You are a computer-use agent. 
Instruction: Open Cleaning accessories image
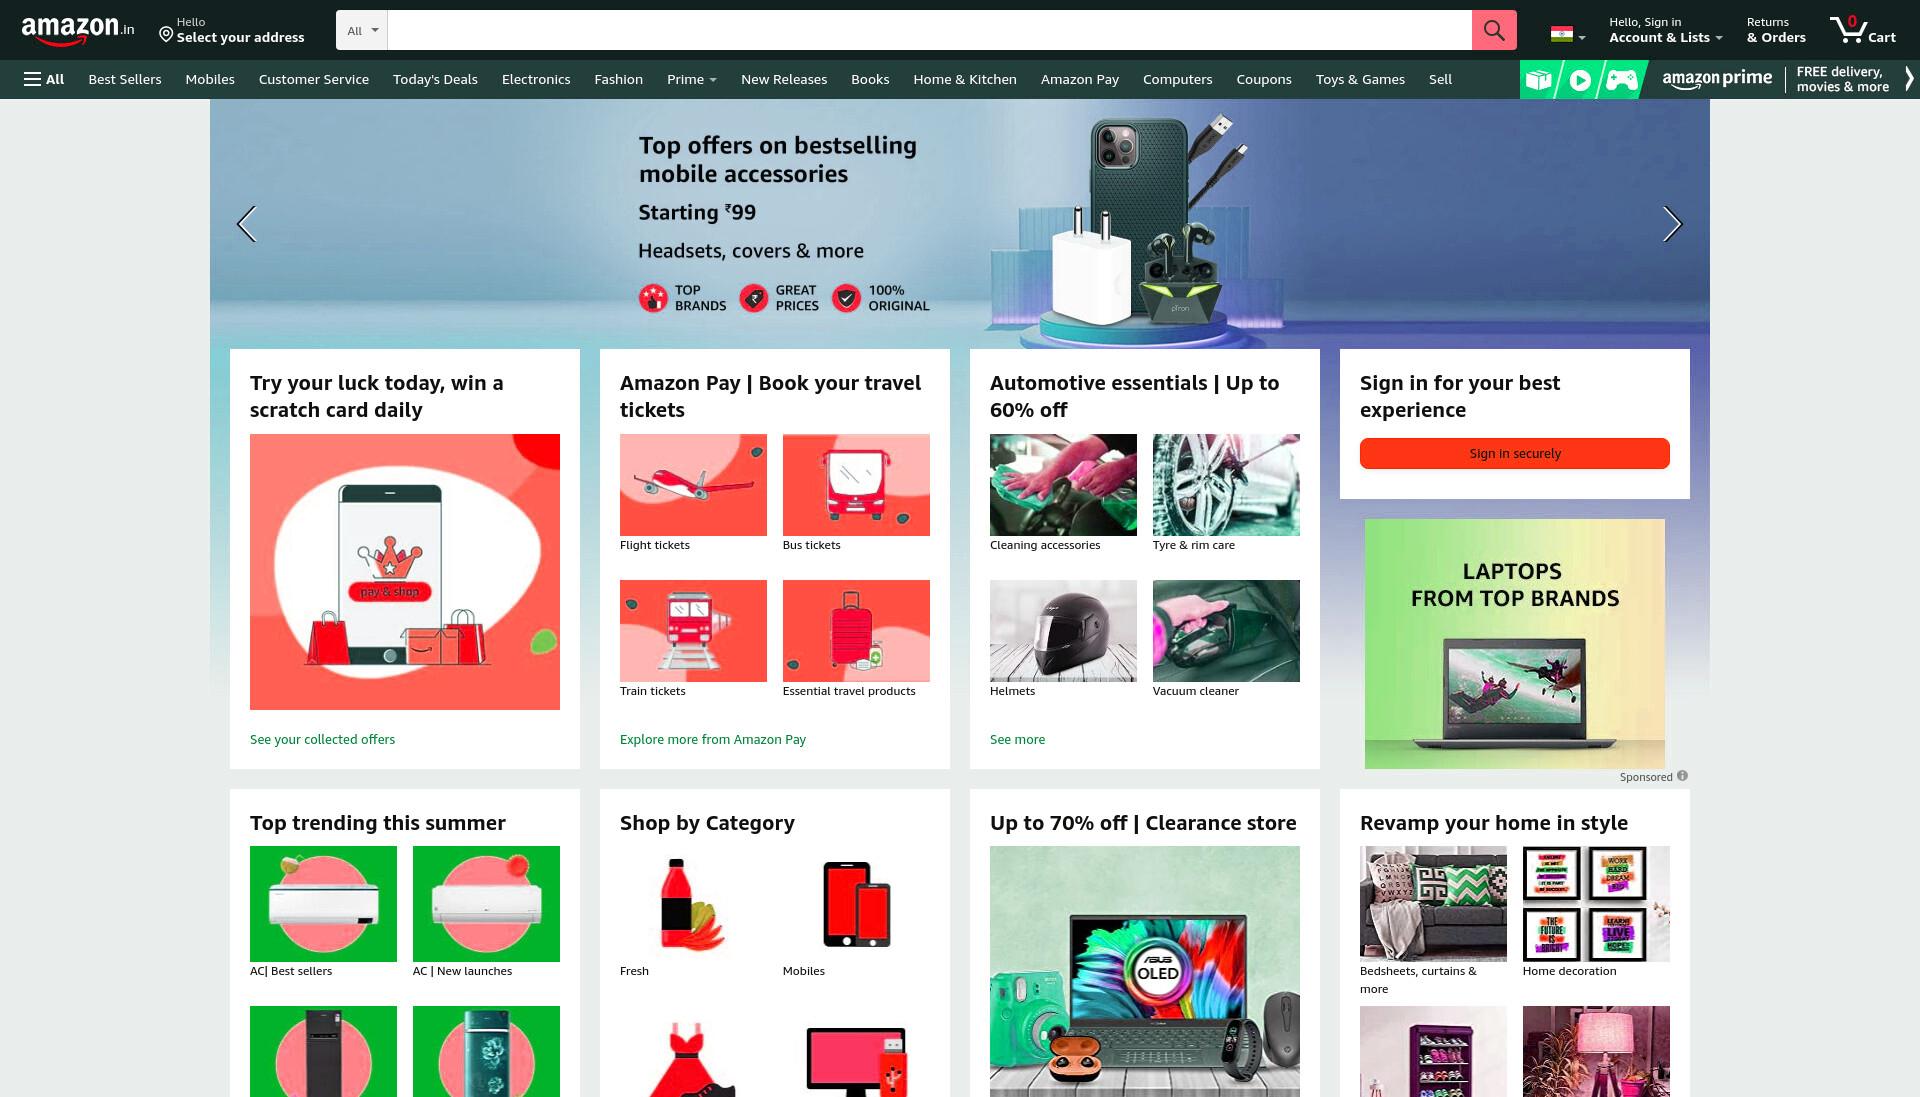click(1063, 485)
